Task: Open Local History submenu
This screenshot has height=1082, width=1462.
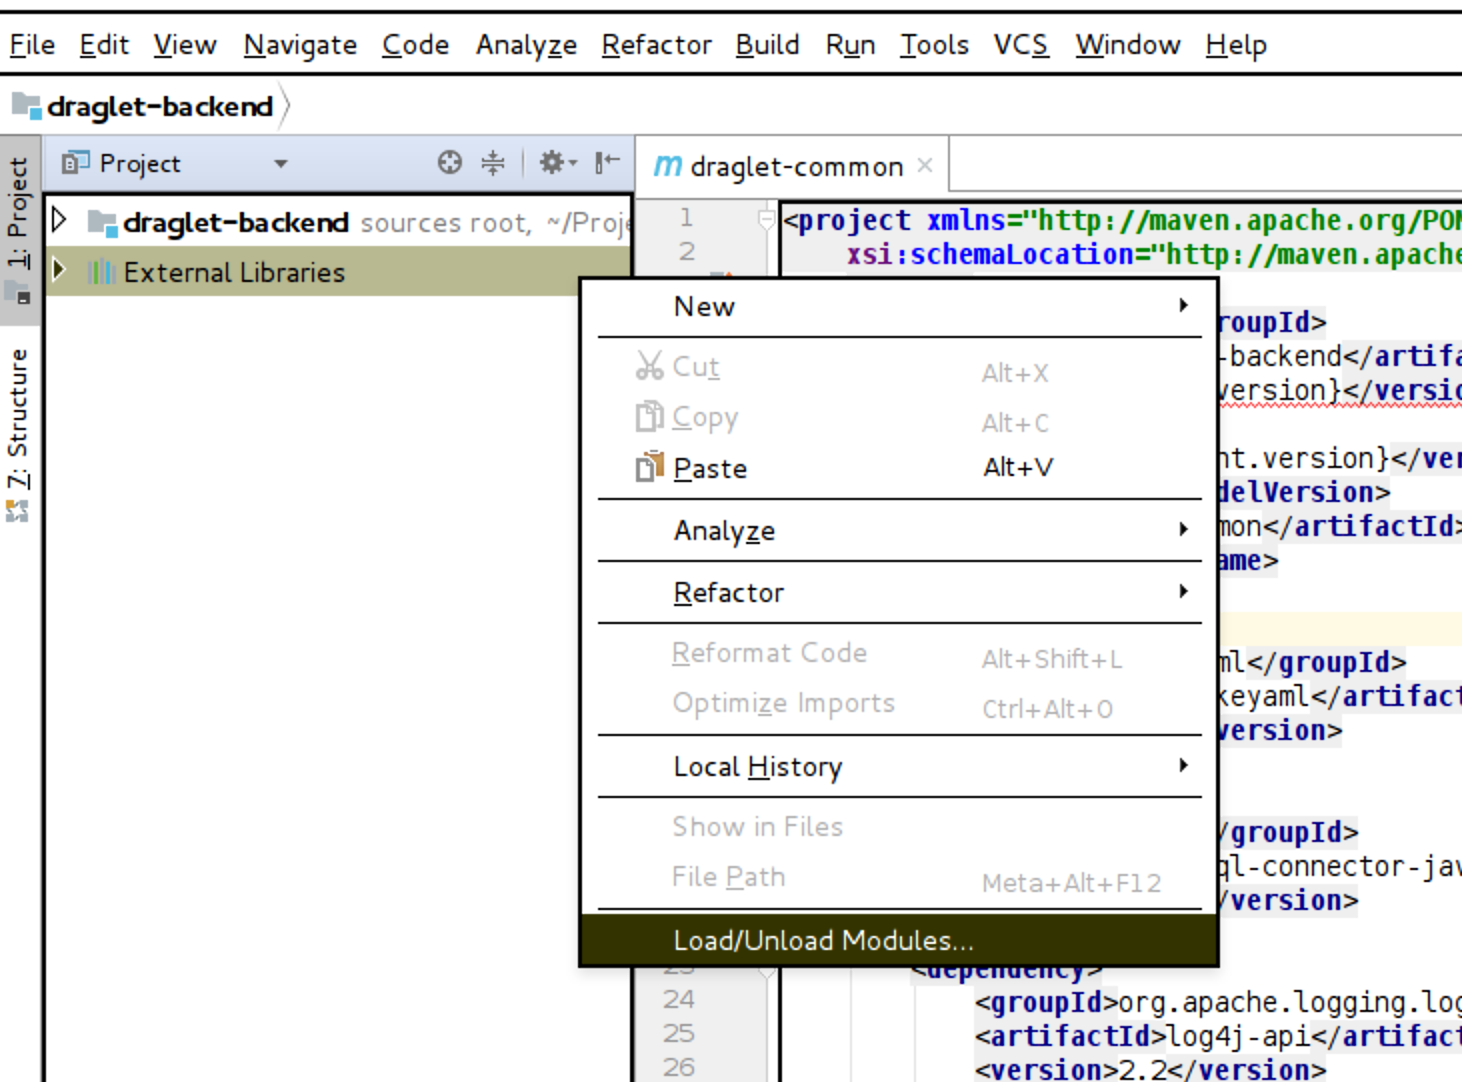Action: click(900, 766)
